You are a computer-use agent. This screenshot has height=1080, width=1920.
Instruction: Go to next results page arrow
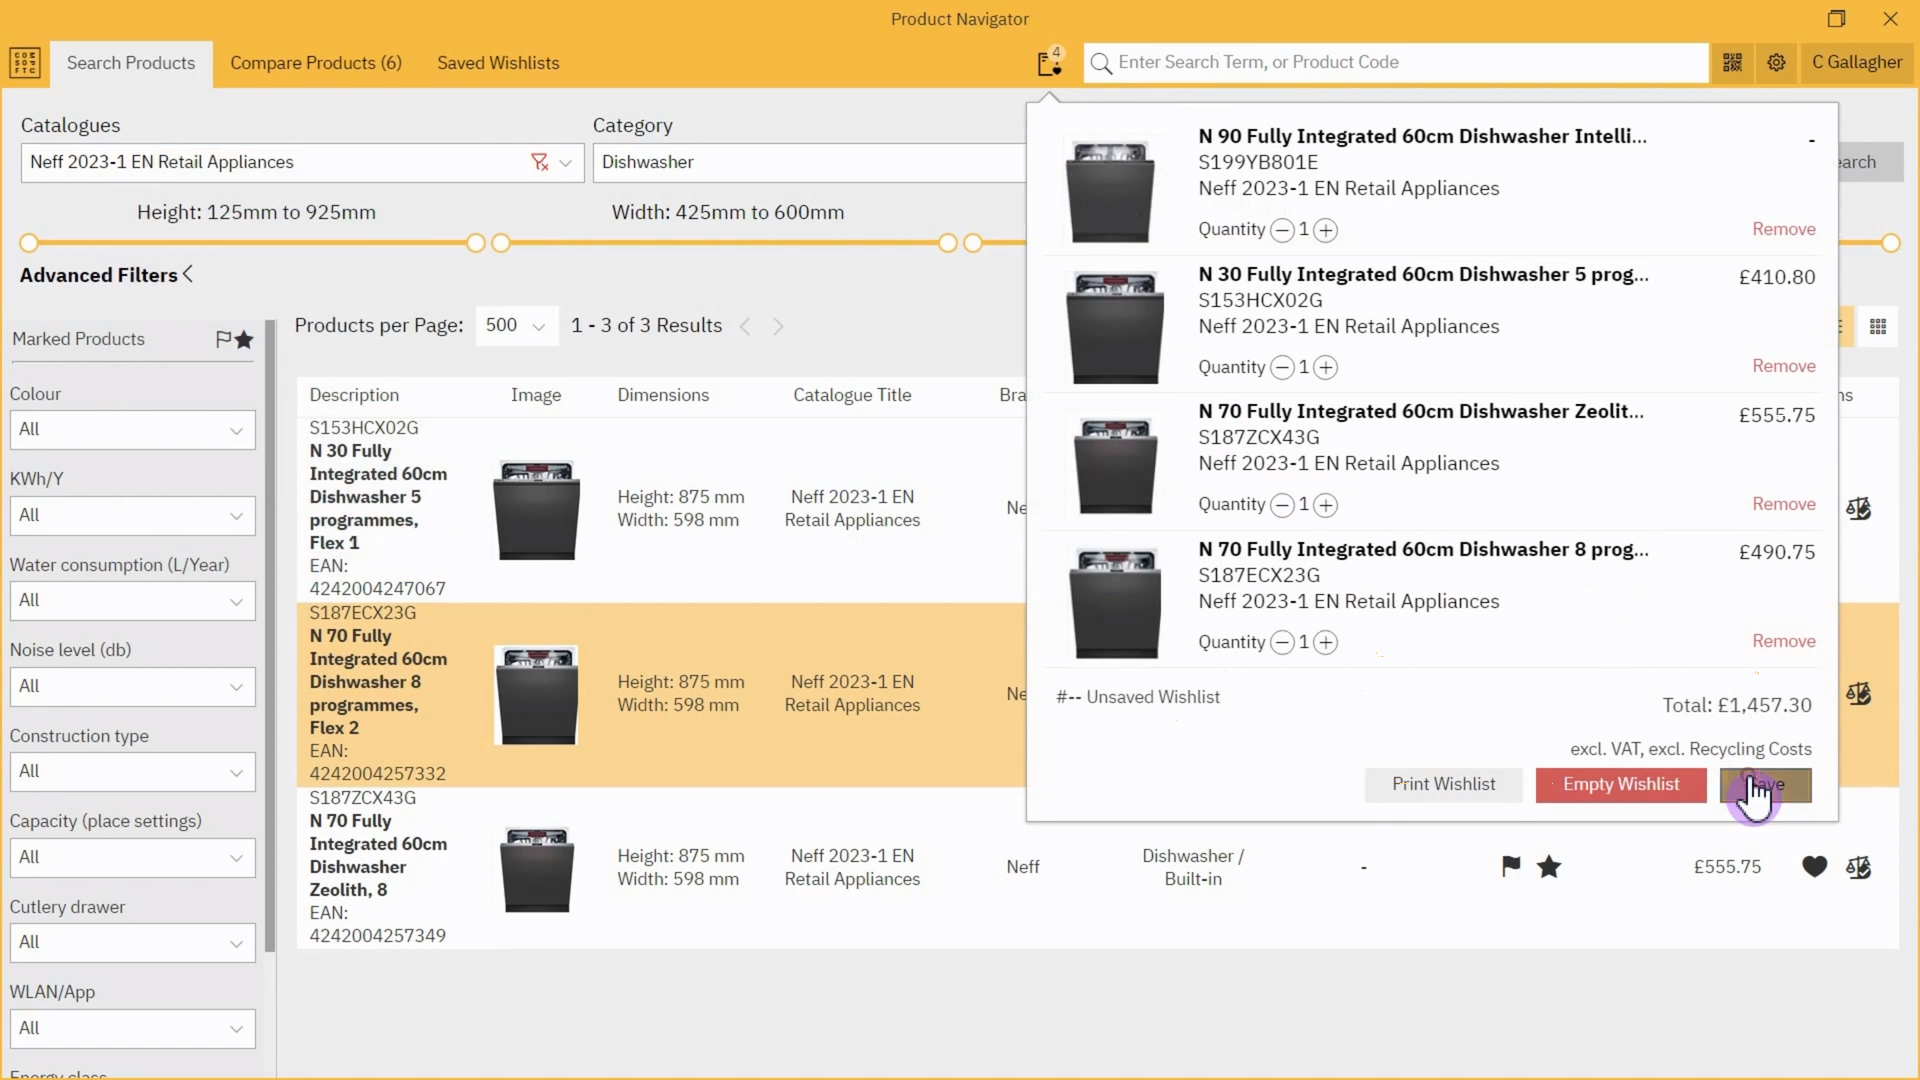[x=778, y=326]
